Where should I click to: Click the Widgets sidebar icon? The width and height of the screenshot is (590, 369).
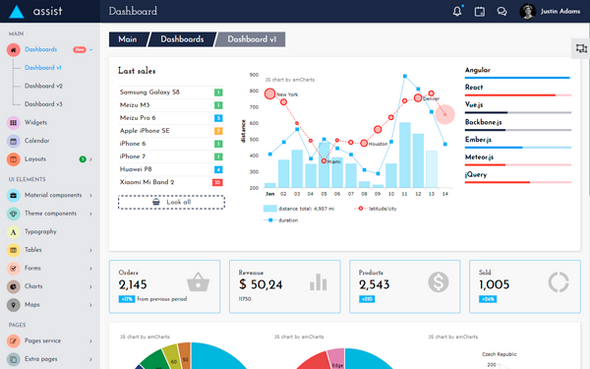pos(13,123)
